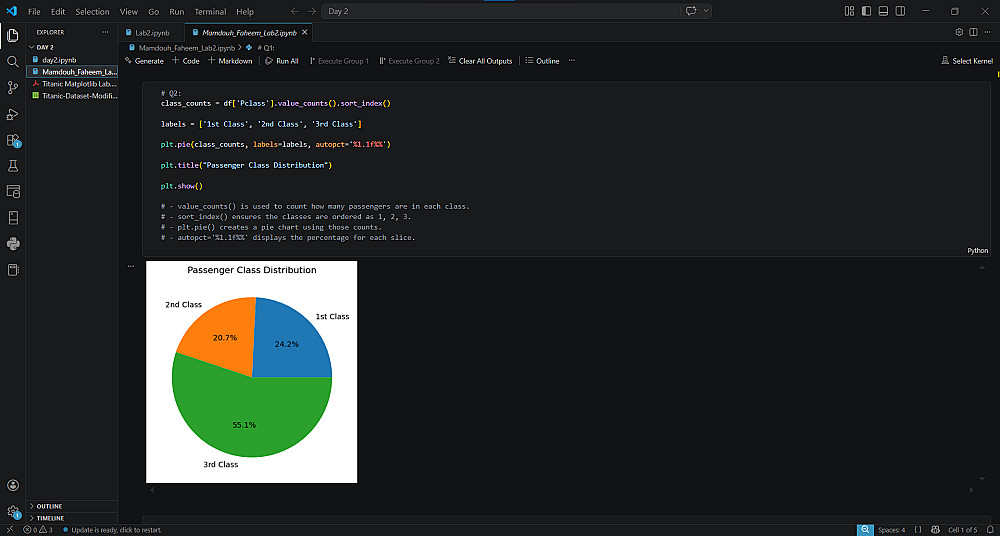Click the split editor right icon
The image size is (1000, 536).
(x=975, y=32)
